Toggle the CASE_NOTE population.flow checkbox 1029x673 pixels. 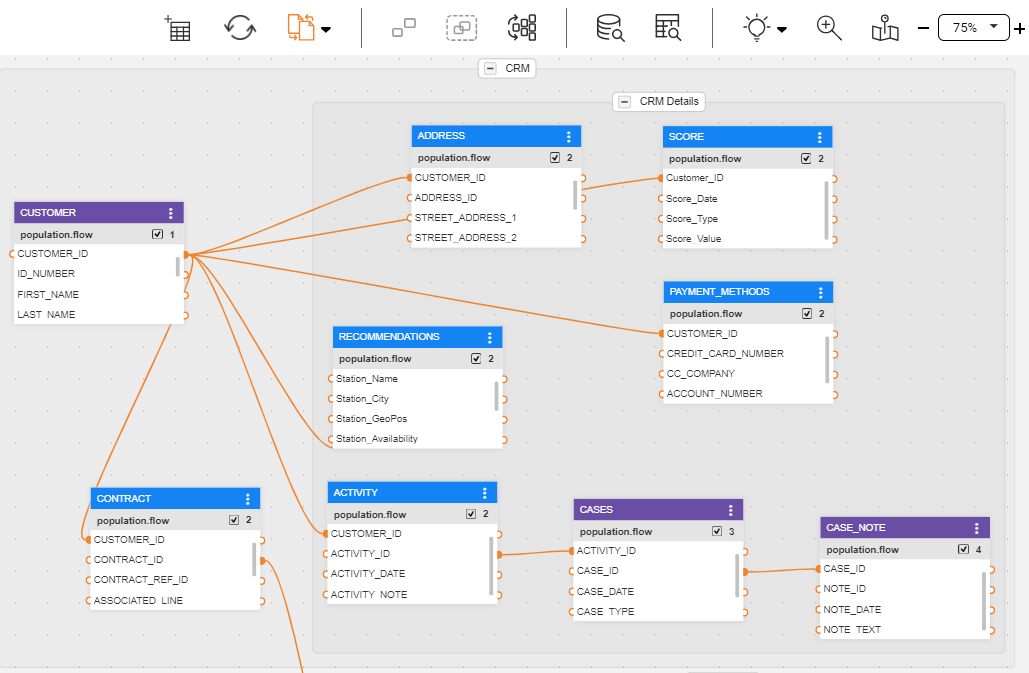pos(963,550)
